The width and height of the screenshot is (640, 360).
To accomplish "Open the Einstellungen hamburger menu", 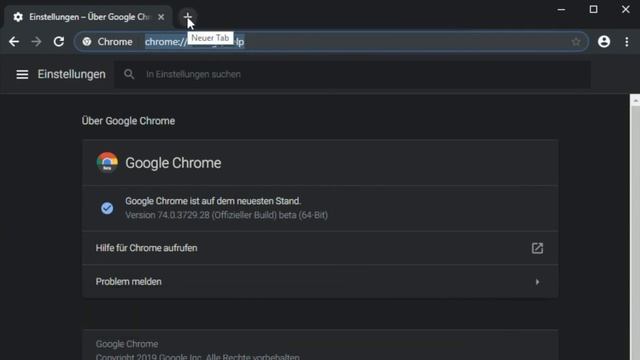I will (22, 74).
